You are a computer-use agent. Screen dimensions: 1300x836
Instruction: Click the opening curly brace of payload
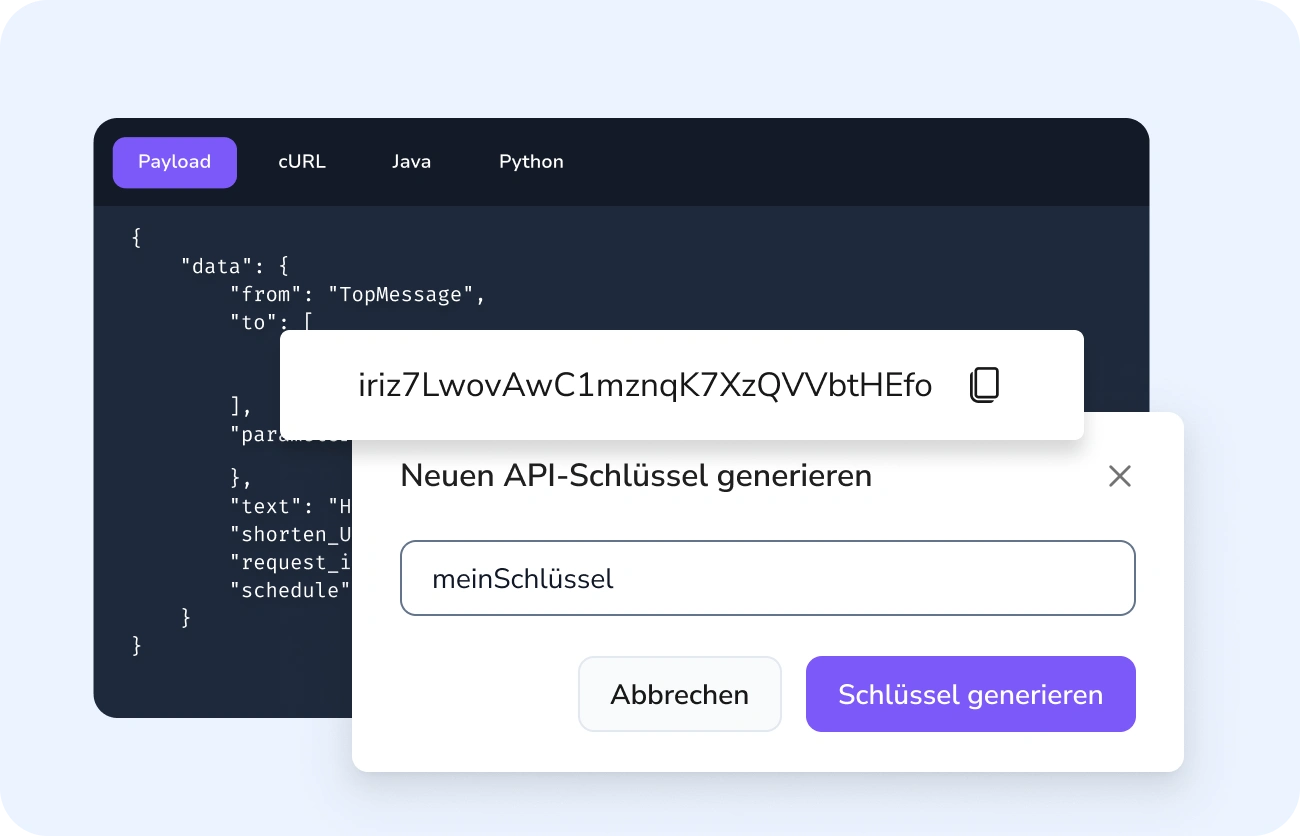(x=137, y=238)
